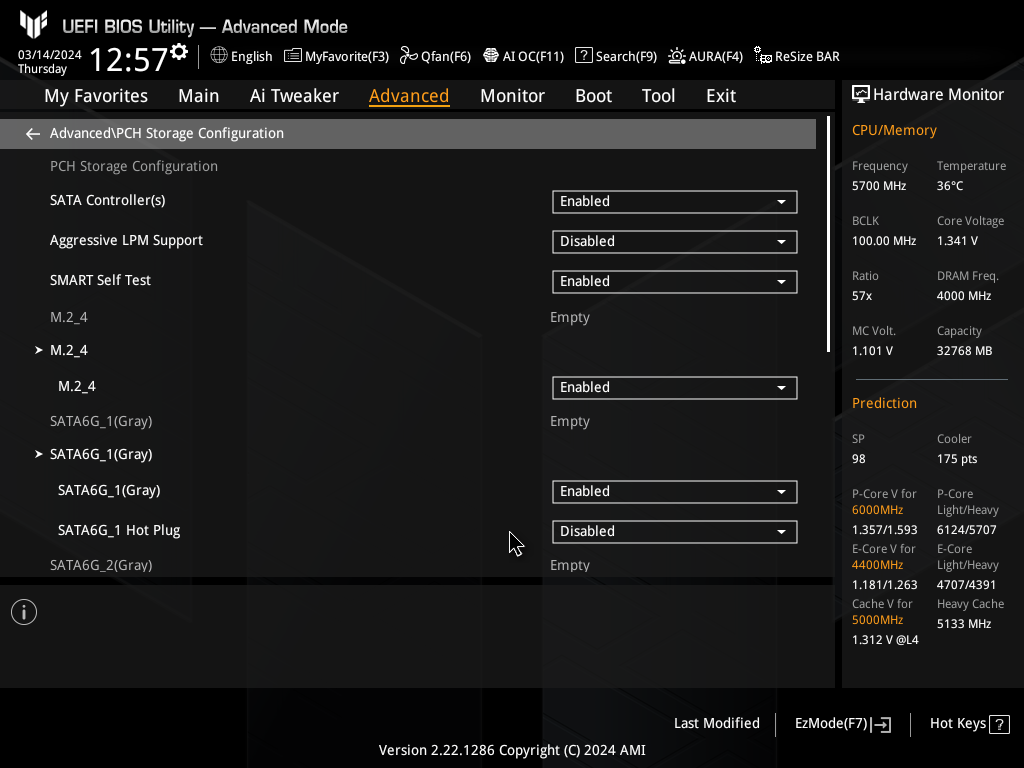
Task: Click the 6000MHz P-Core link text
Action: [877, 510]
